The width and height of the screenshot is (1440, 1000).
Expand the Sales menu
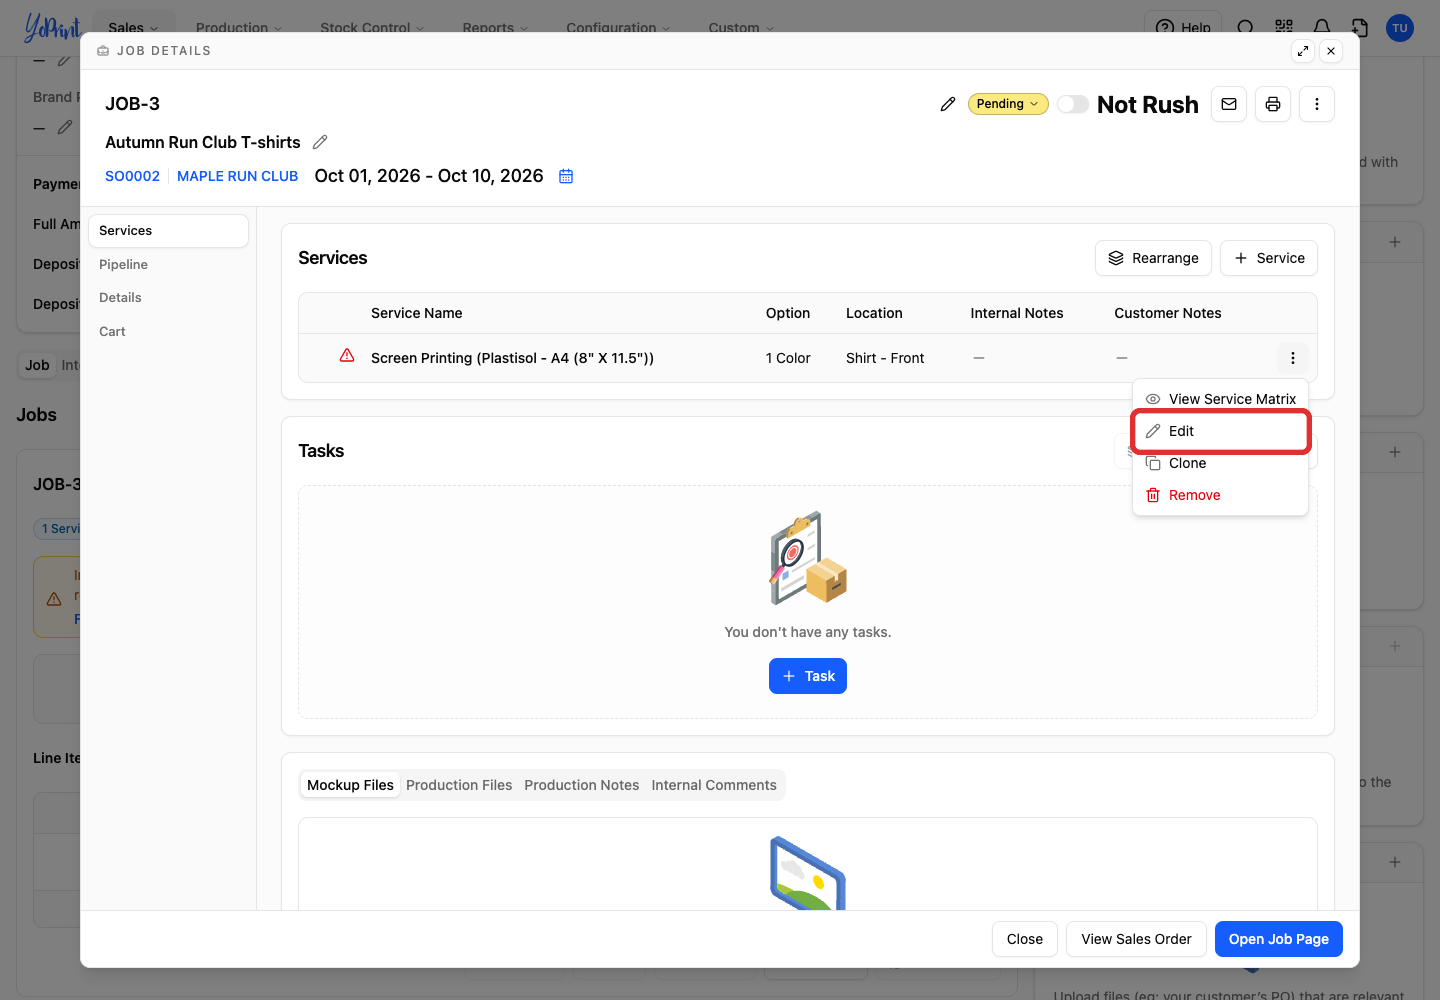[x=133, y=28]
